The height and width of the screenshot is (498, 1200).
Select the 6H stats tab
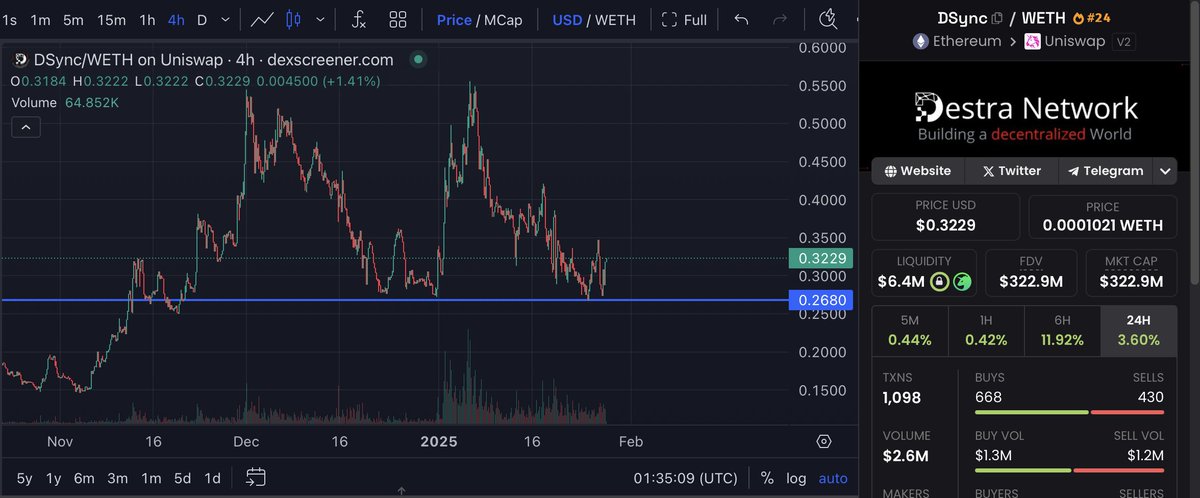pos(1062,329)
